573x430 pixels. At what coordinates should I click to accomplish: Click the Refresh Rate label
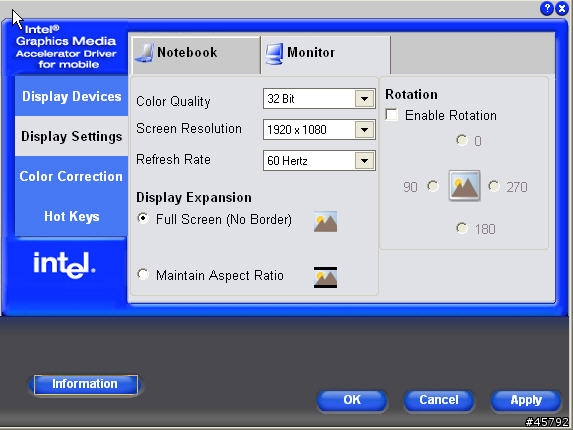(173, 159)
